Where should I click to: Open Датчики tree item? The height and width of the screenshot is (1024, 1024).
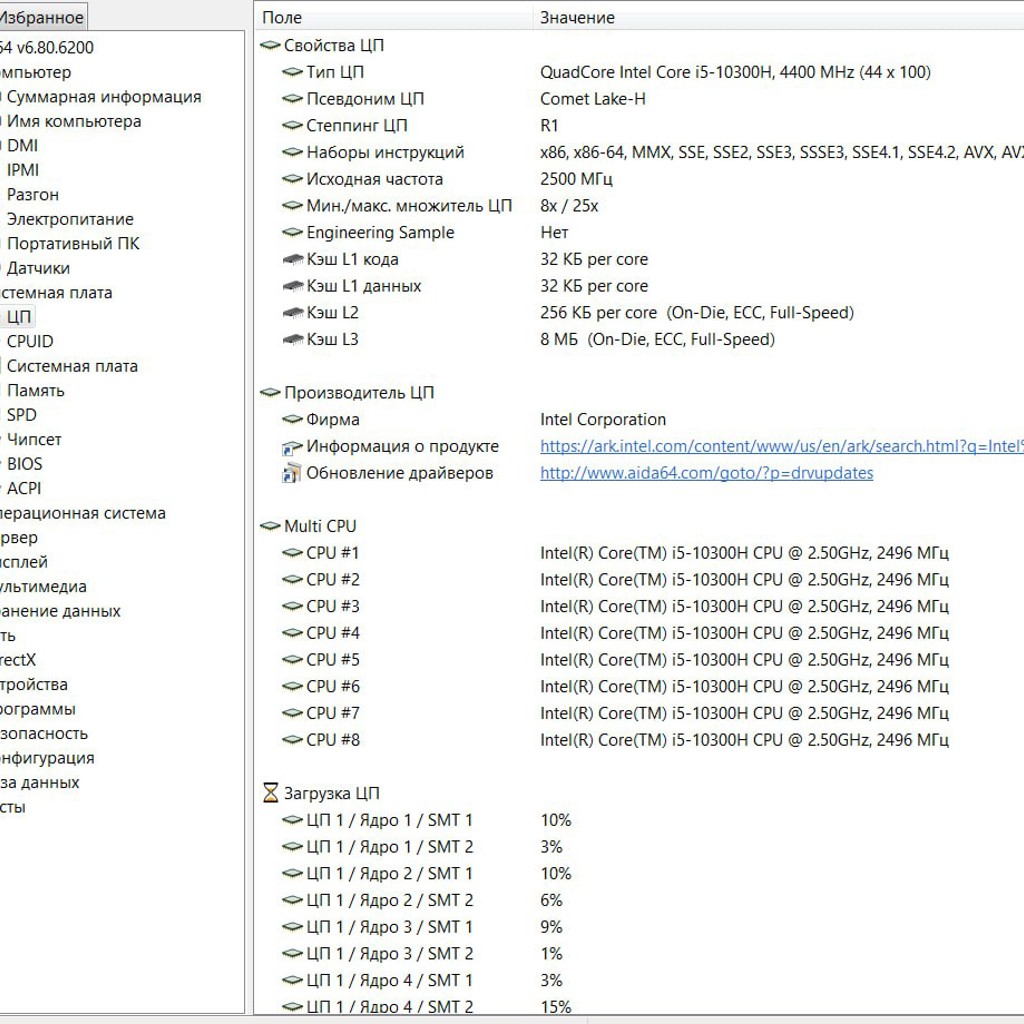click(x=38, y=268)
